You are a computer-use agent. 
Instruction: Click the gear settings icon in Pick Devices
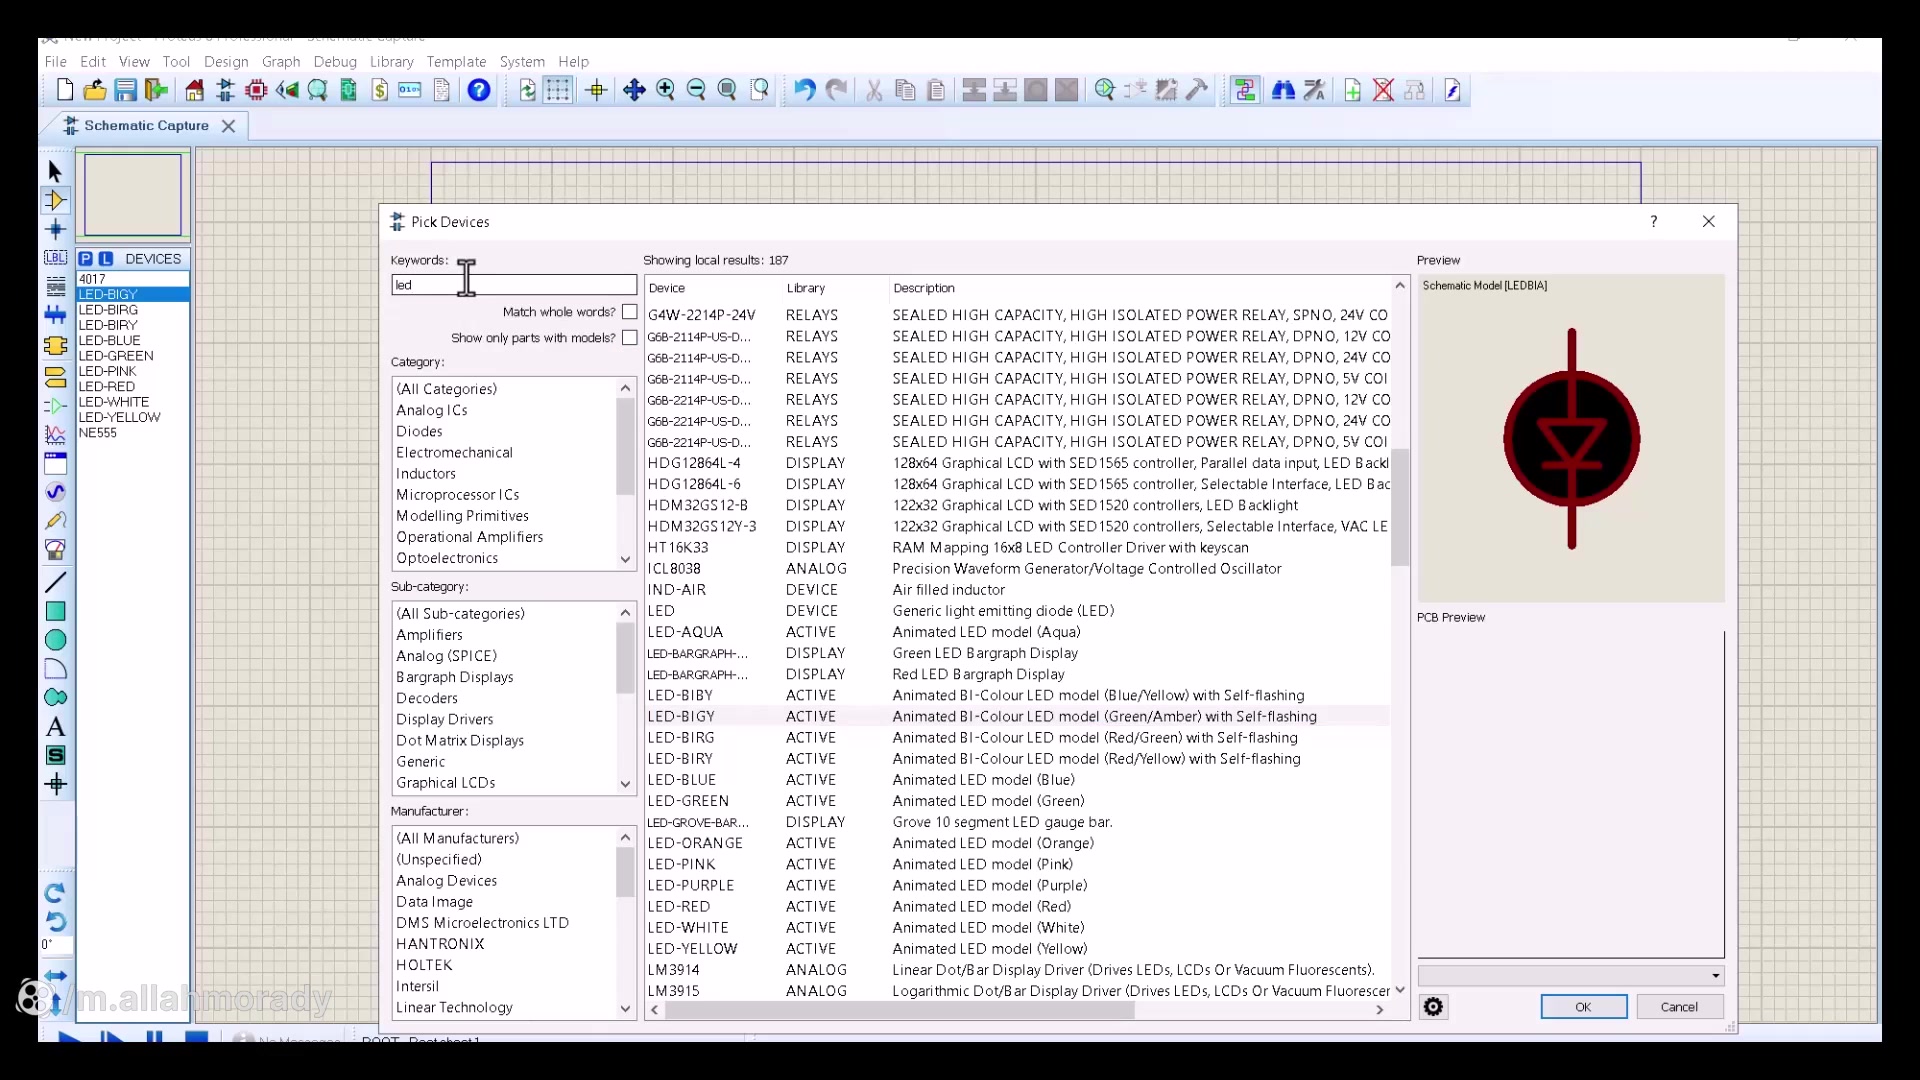(1433, 1007)
